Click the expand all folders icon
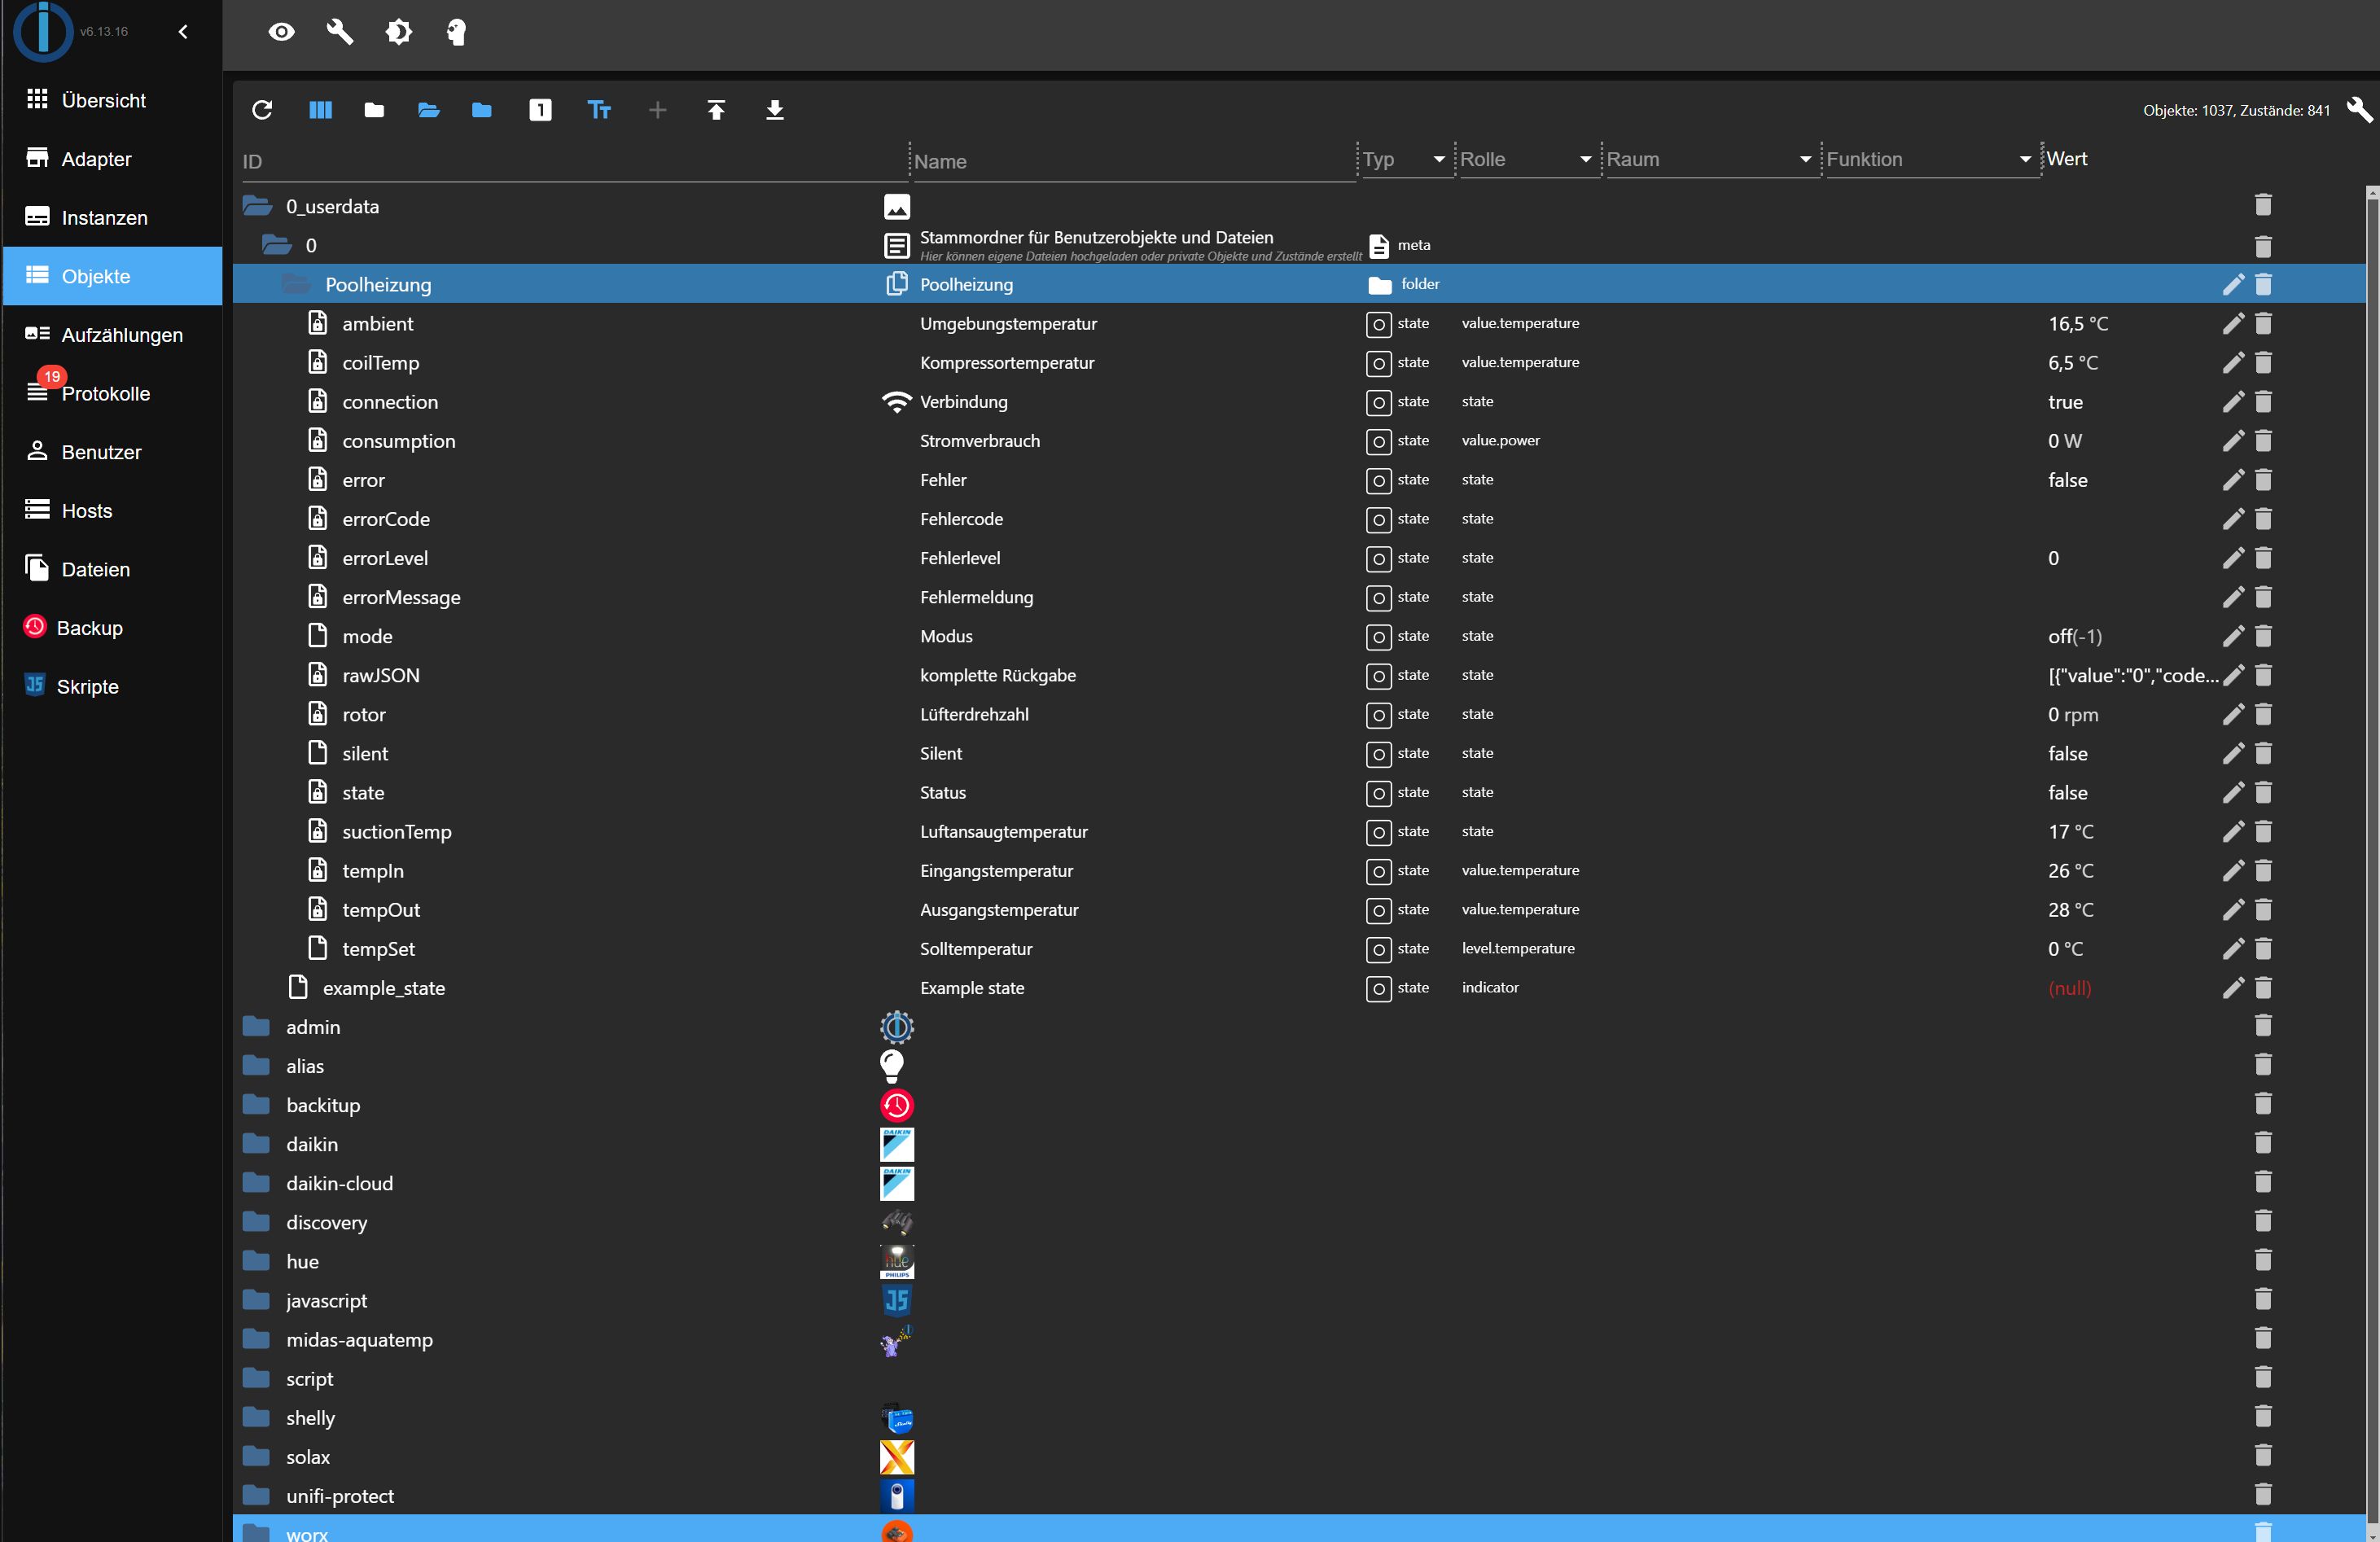The image size is (2380, 1542). click(428, 110)
